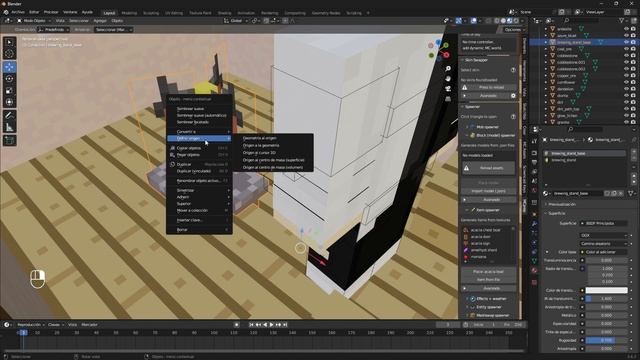Viewport: 640px width, 360px height.
Task: Click the white Color de transluc swatch
Action: point(607,290)
